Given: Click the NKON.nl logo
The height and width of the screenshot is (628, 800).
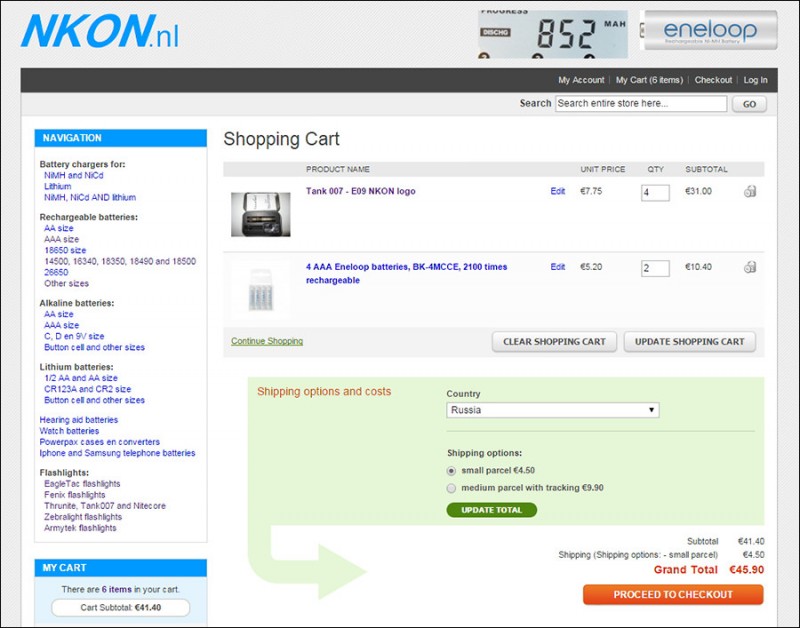Looking at the screenshot, I should 100,31.
